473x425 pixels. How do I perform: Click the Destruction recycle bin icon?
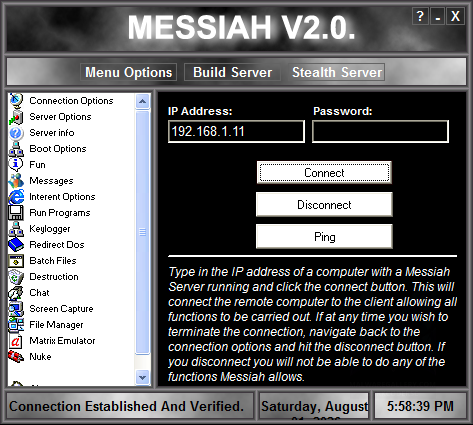point(16,277)
